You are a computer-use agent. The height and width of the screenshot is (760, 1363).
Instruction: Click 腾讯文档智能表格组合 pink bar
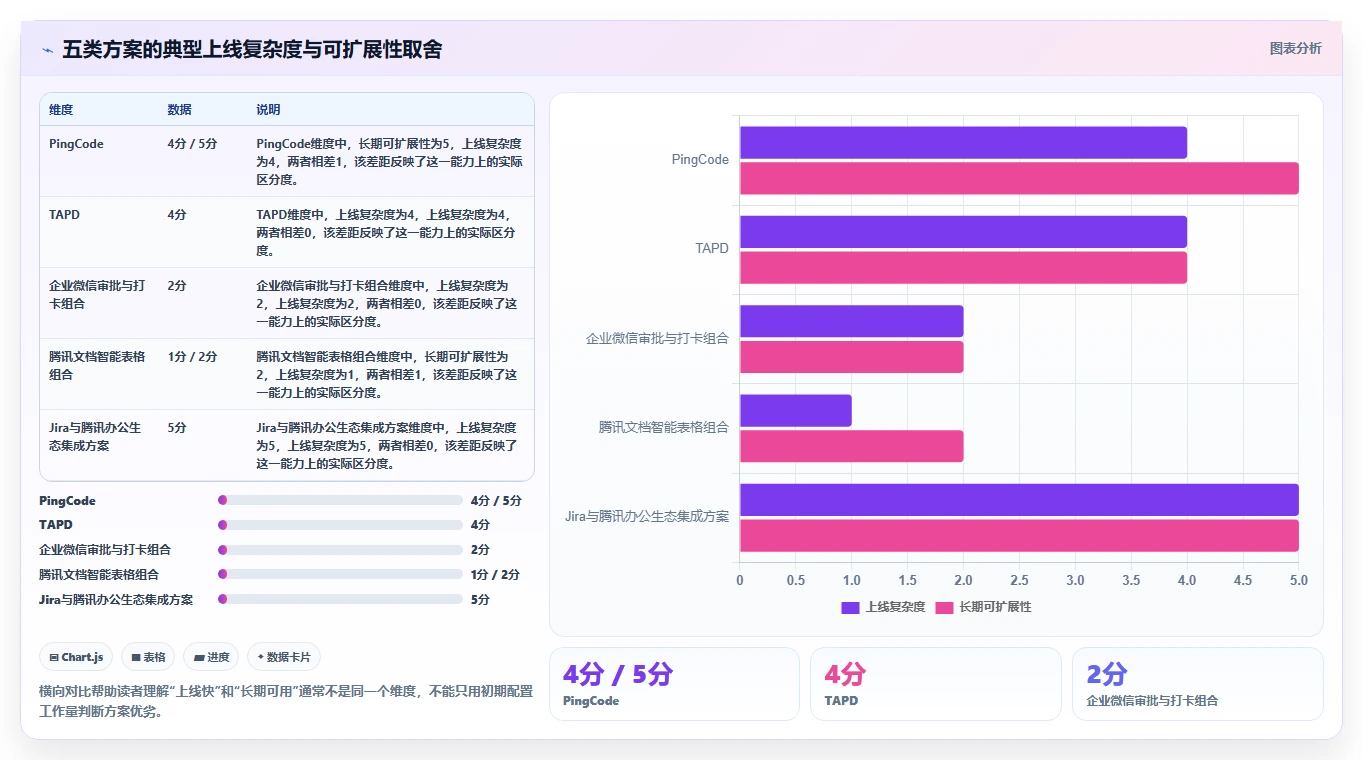pos(851,446)
